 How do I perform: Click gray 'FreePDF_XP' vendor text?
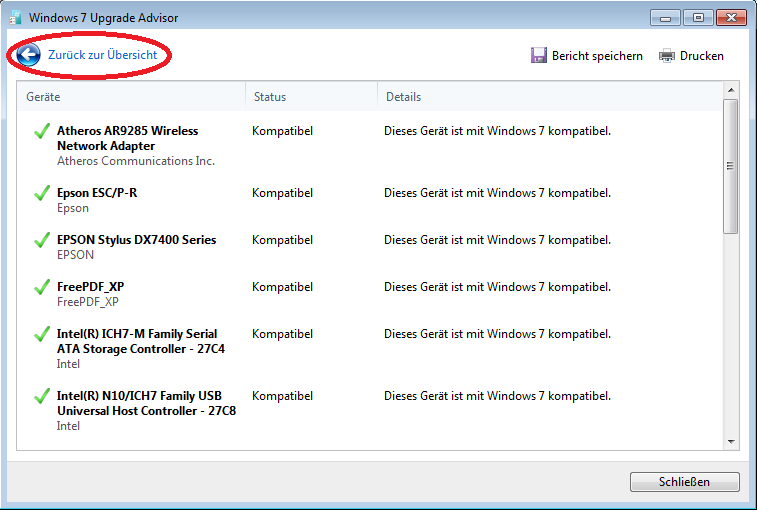pos(88,302)
